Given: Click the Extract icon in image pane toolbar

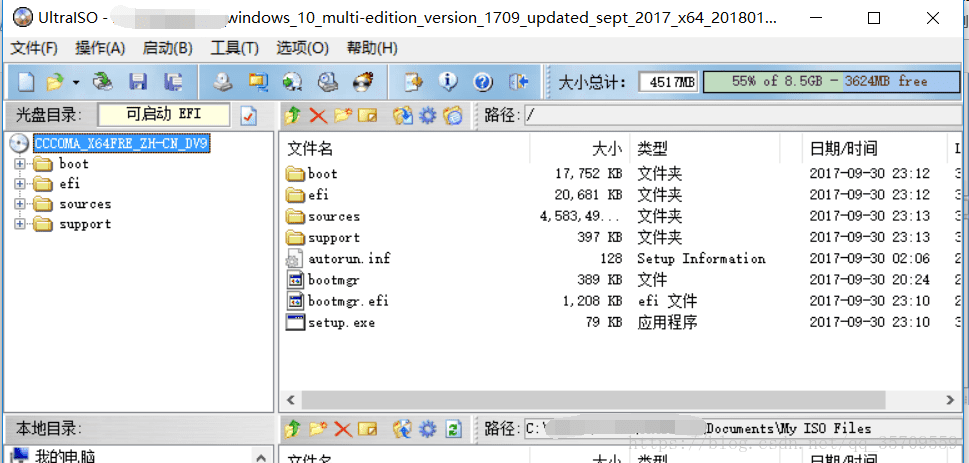Looking at the screenshot, I should pos(403,115).
